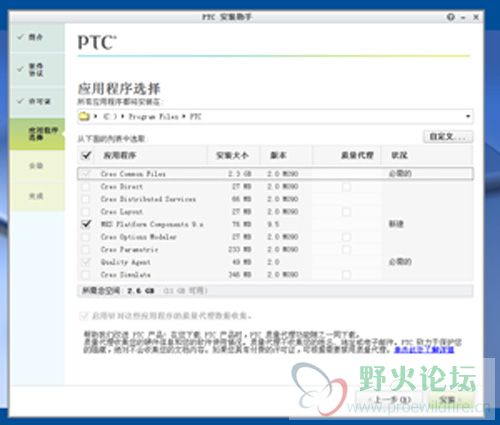Click the 应用程序 column header

[120, 155]
